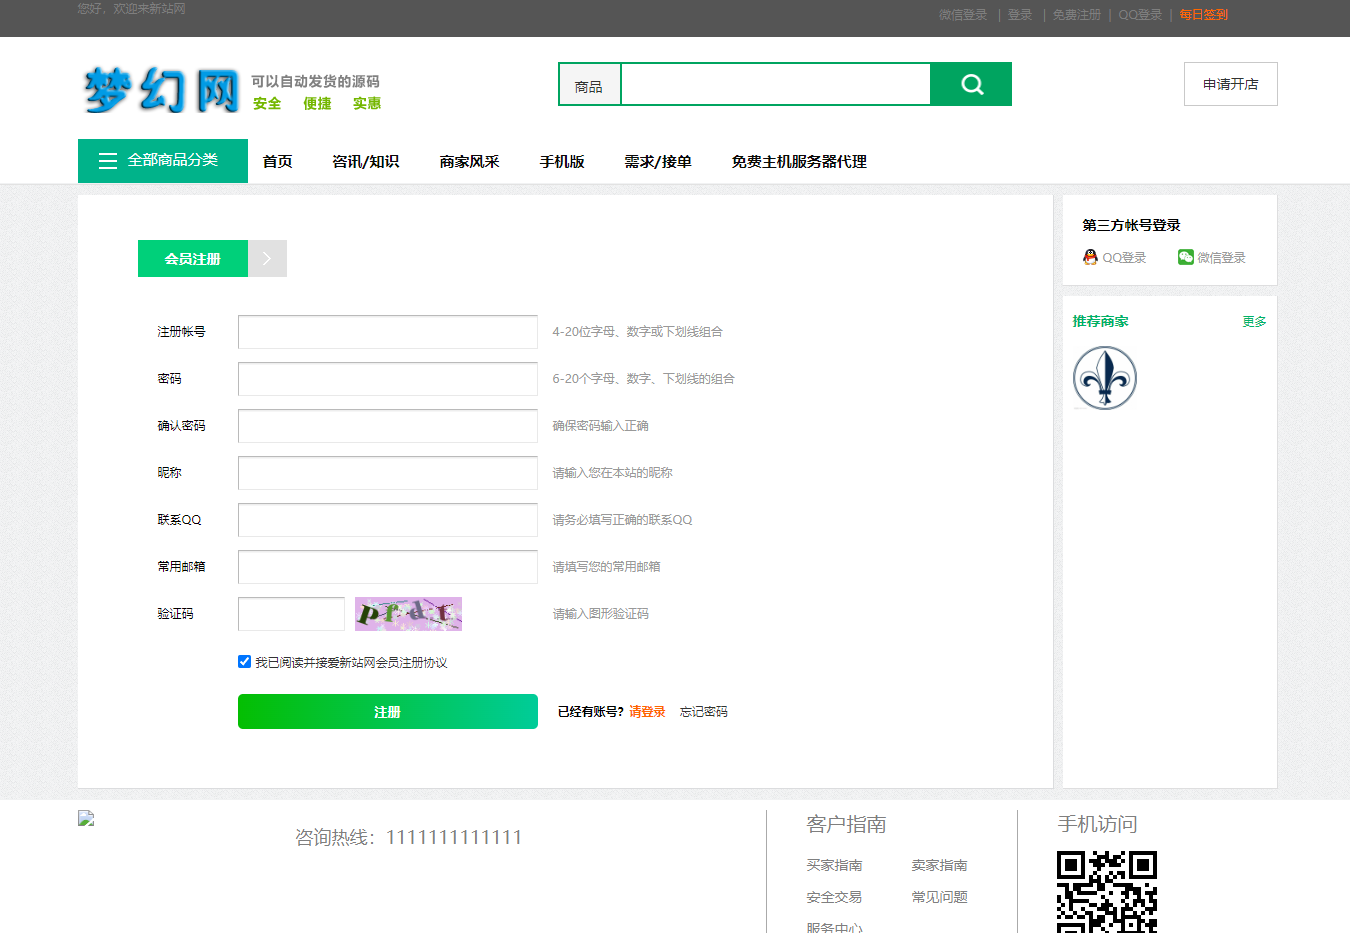Toggle the 会员注册协议 agreement checkbox
Viewport: 1350px width, 933px height.
(x=244, y=661)
